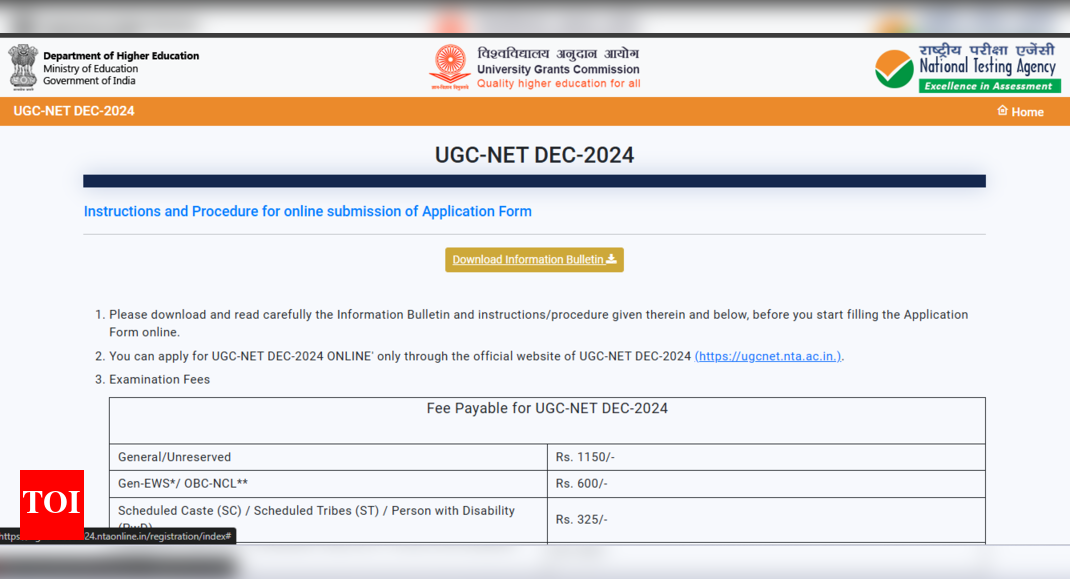Select the Rs. 600/- fee cell
Screen dimensions: 1070x579
pos(766,483)
